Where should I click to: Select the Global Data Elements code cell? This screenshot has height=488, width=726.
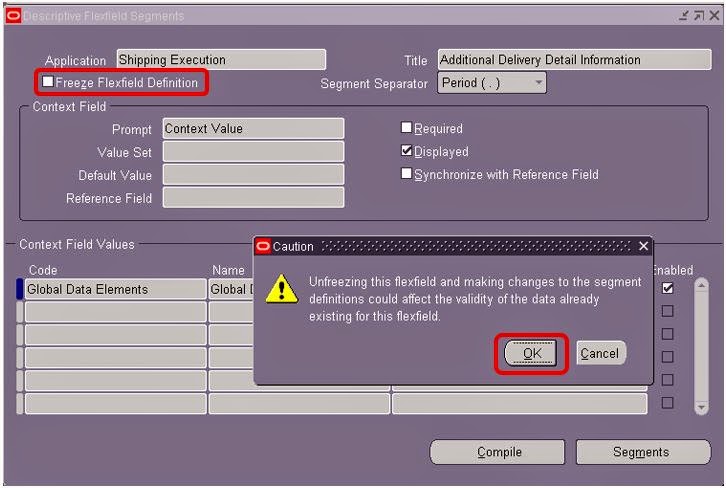coord(115,289)
